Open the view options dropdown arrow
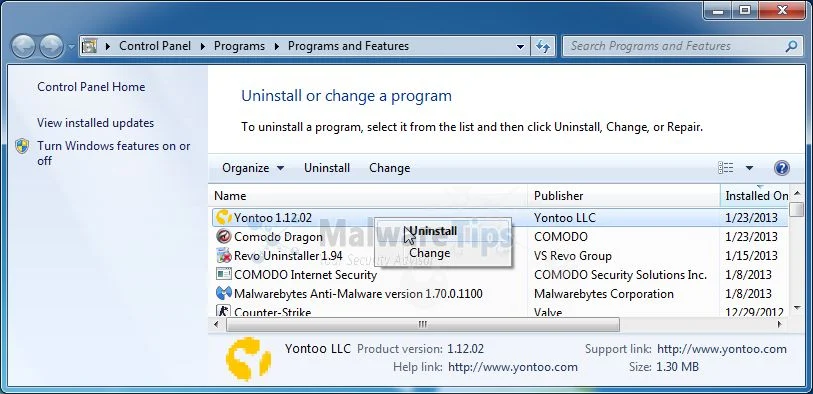 (749, 168)
